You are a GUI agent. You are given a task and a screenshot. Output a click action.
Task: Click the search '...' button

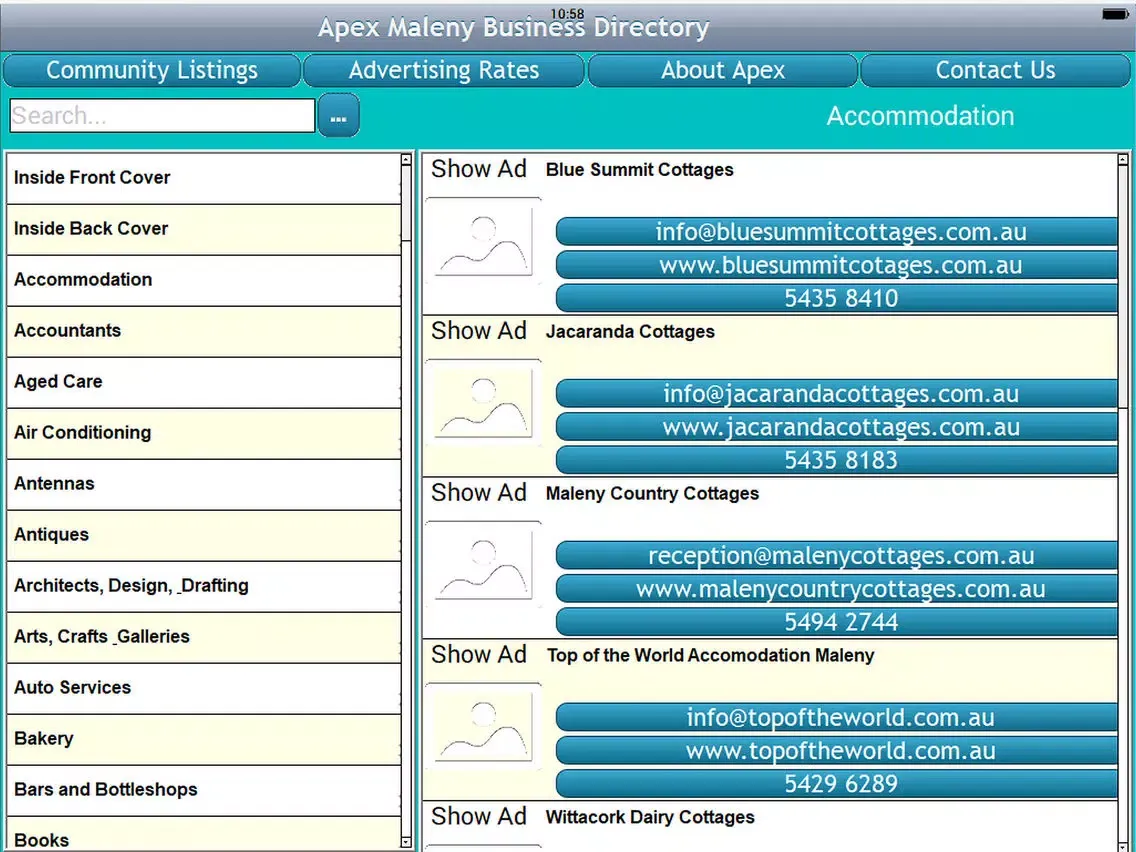[338, 116]
